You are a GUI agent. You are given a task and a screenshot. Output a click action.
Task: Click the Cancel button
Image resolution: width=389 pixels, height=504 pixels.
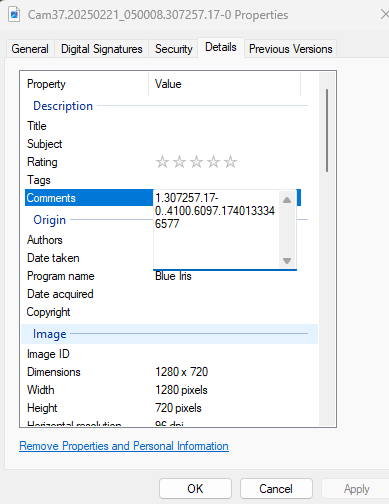[x=276, y=489]
